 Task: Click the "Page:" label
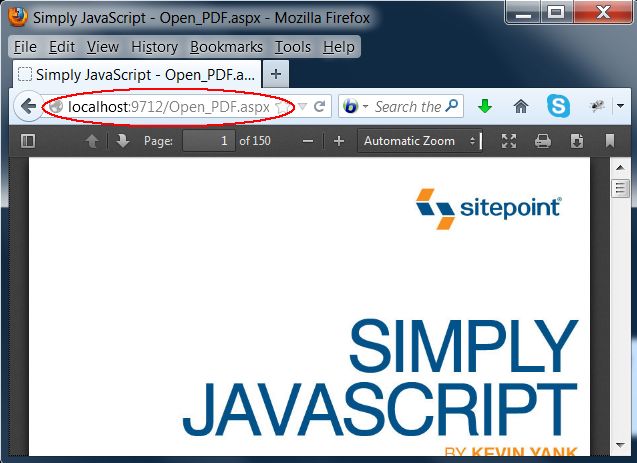point(158,141)
